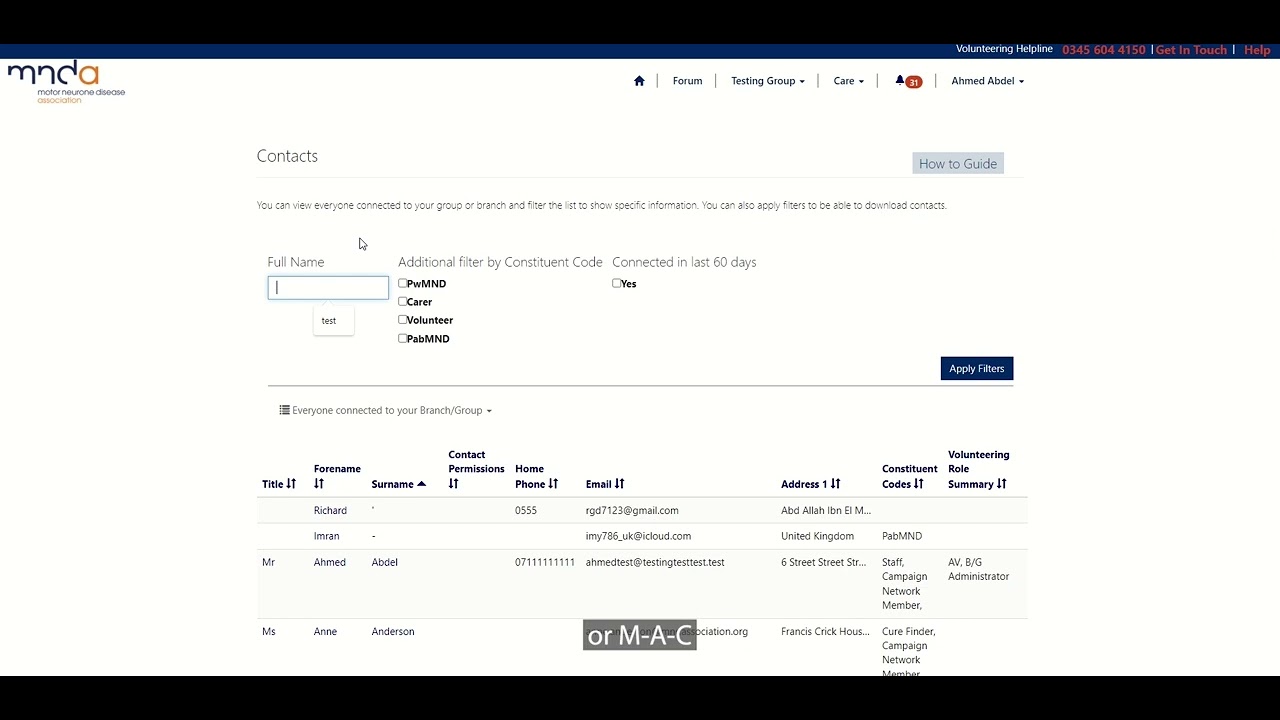Open the Testing Group dropdown menu
The height and width of the screenshot is (720, 1280).
tap(767, 81)
